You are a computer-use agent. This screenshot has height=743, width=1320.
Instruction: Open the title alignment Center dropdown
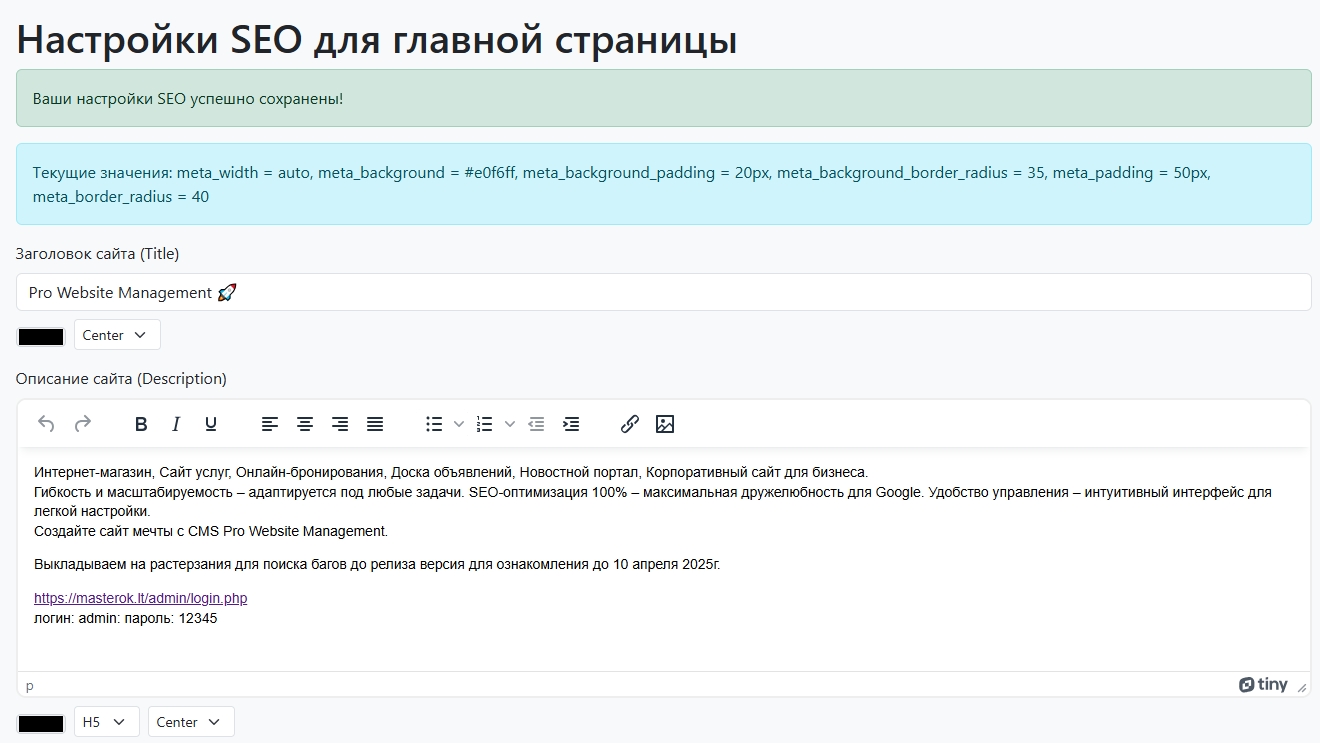(x=116, y=335)
